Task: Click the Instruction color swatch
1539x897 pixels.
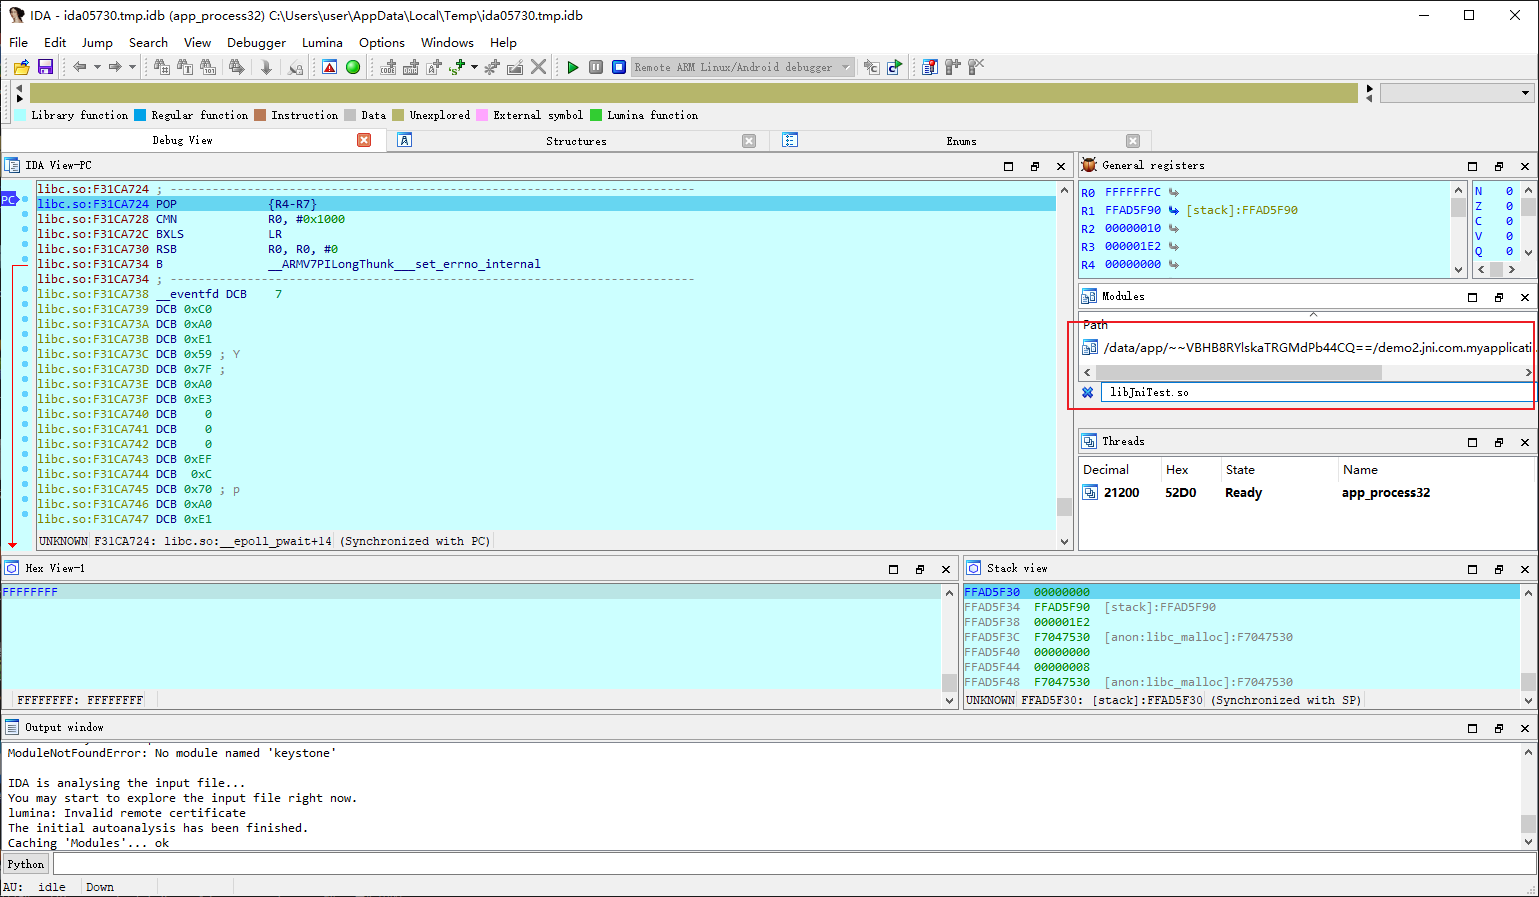Action: (x=260, y=115)
